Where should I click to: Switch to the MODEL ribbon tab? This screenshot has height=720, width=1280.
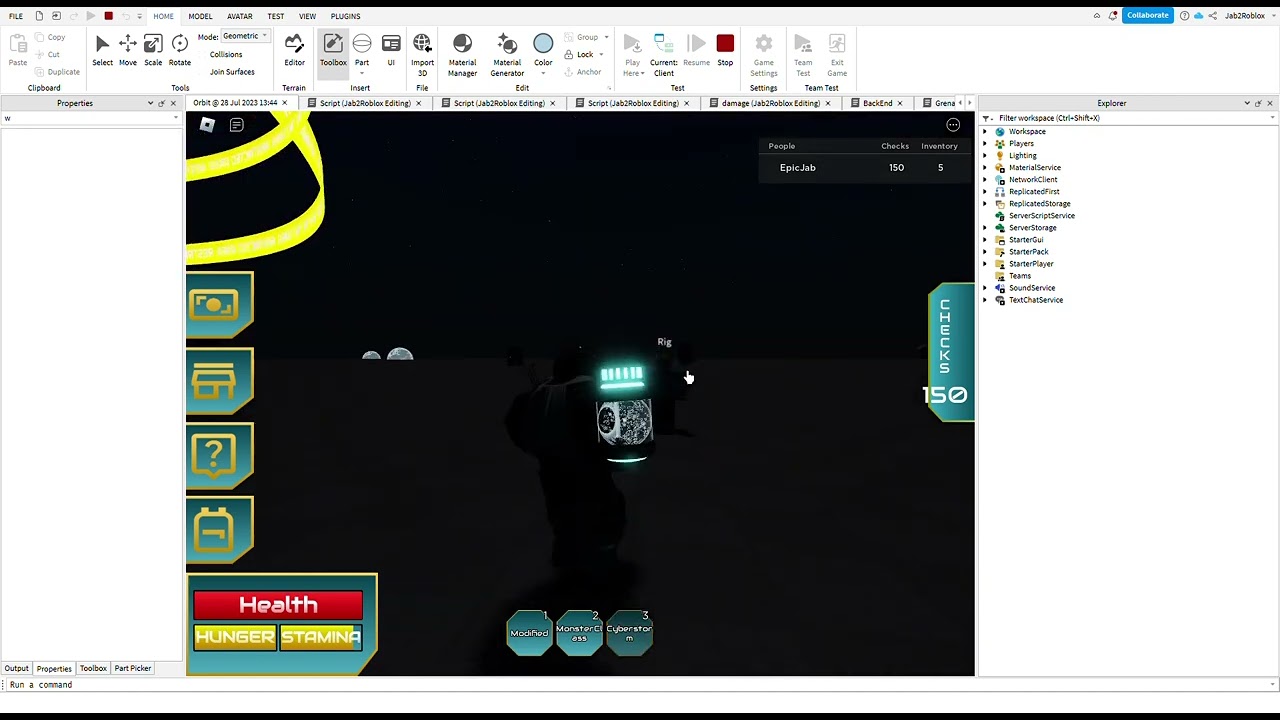pos(200,16)
